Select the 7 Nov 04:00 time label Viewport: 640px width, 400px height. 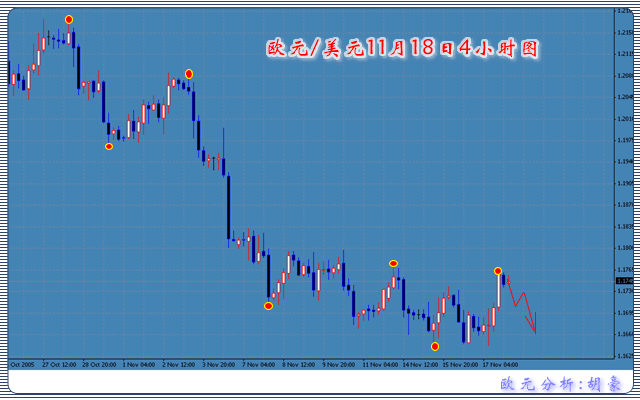(x=259, y=364)
